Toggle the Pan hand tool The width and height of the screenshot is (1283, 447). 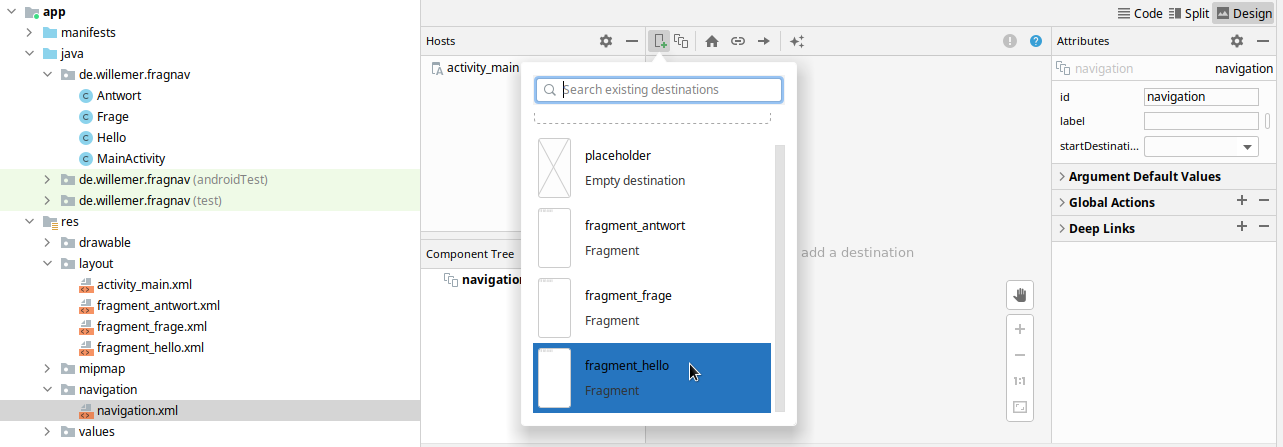[1020, 295]
